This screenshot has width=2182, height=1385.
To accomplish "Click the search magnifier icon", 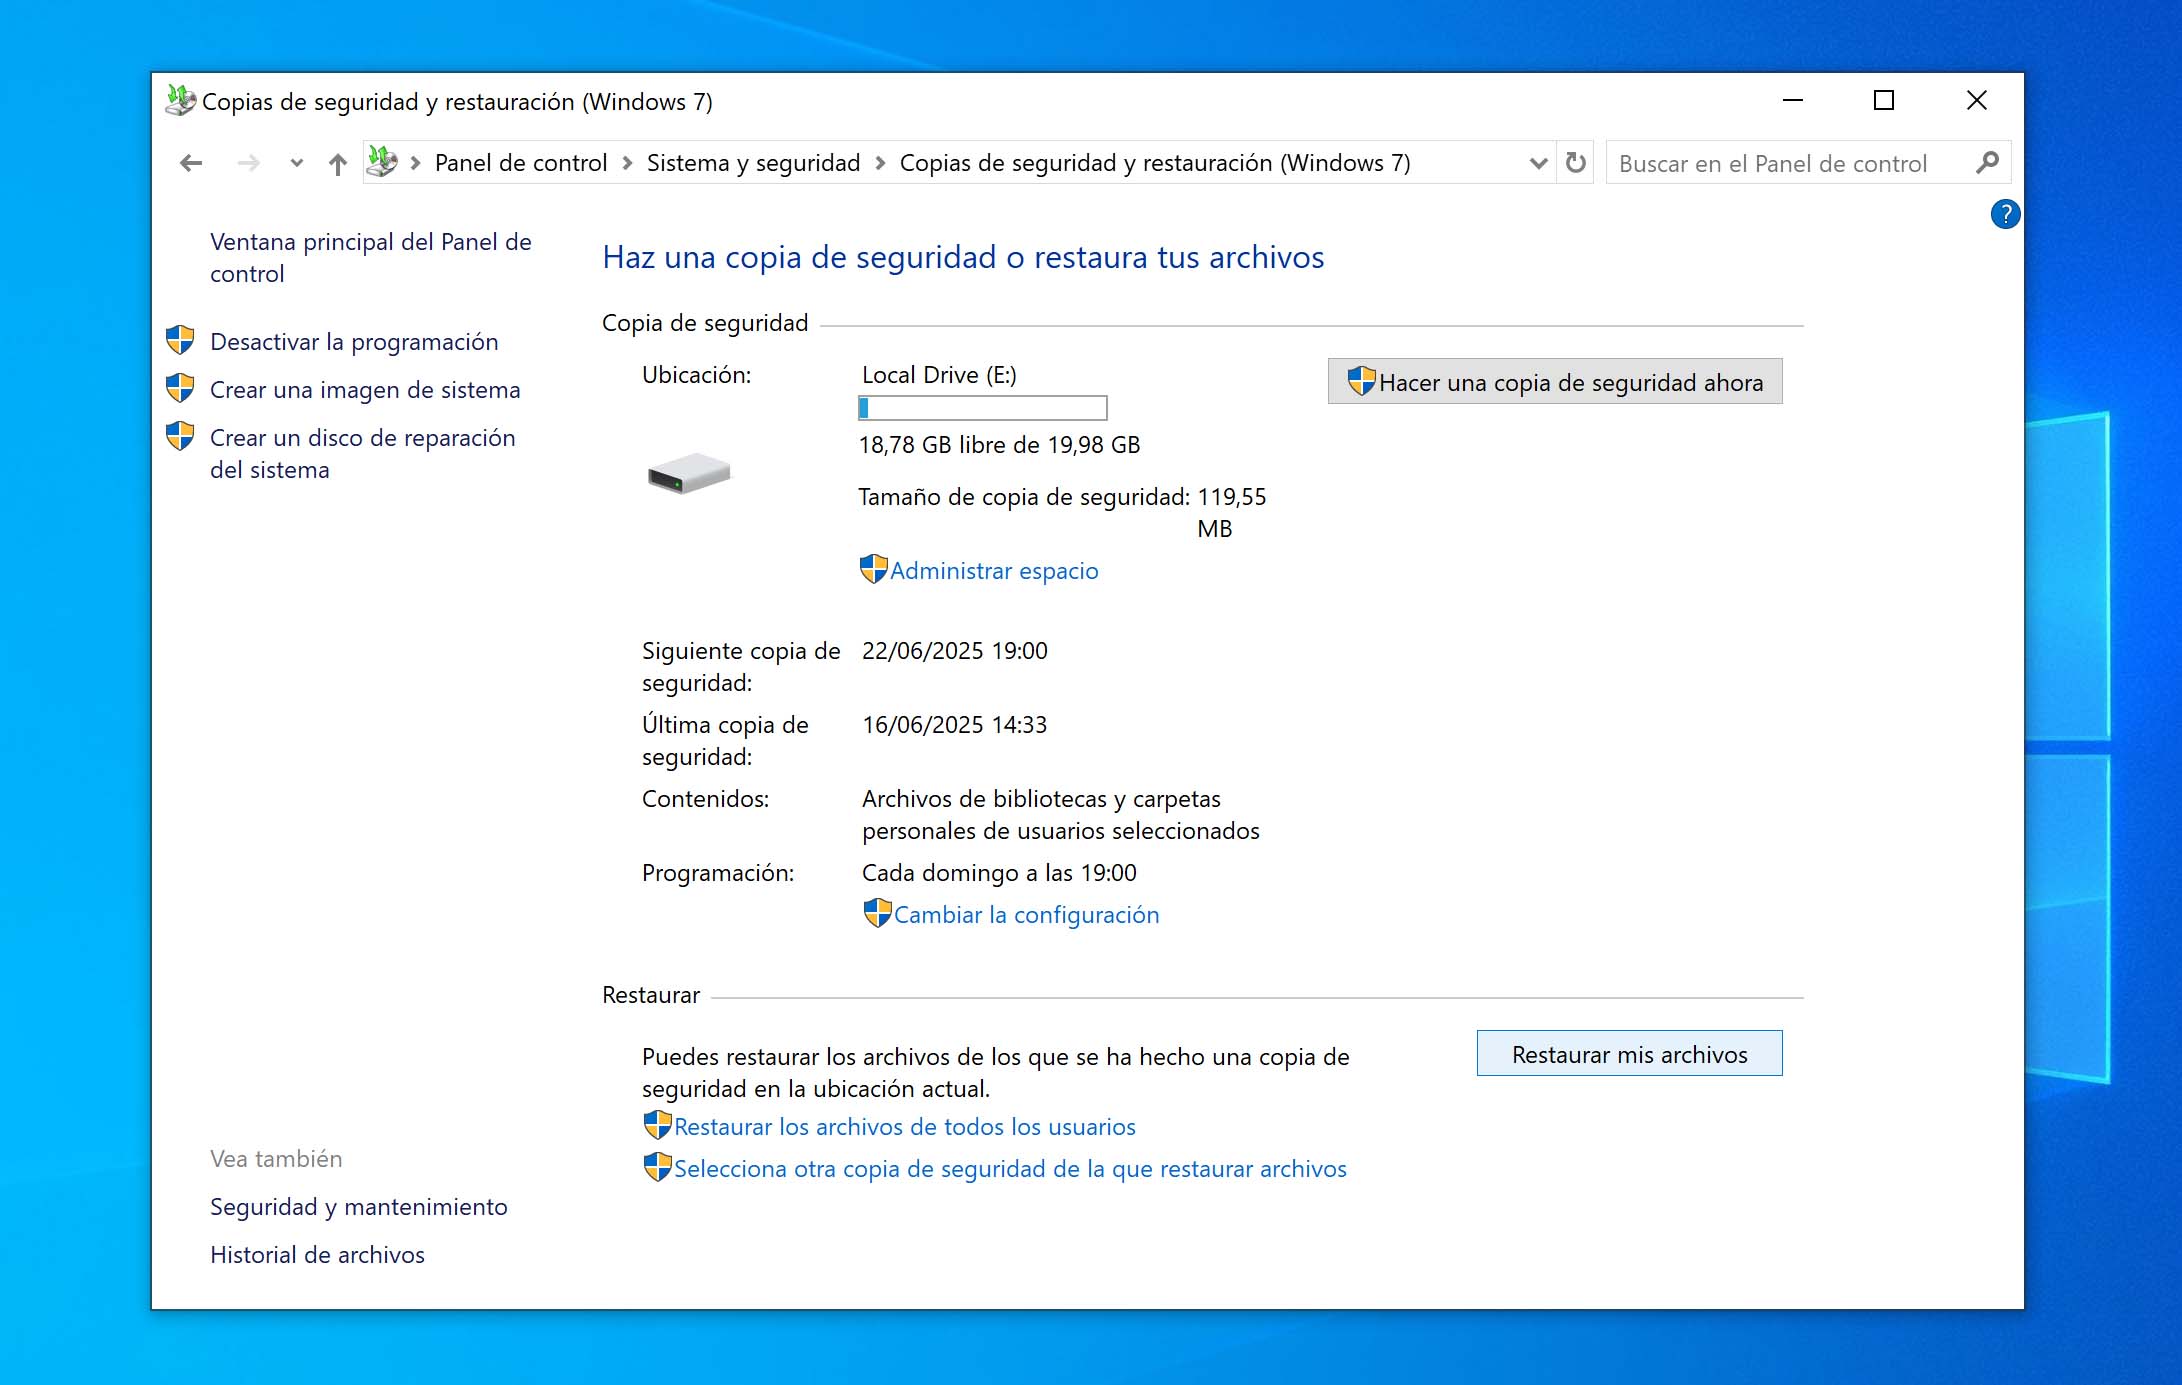I will [x=1988, y=162].
